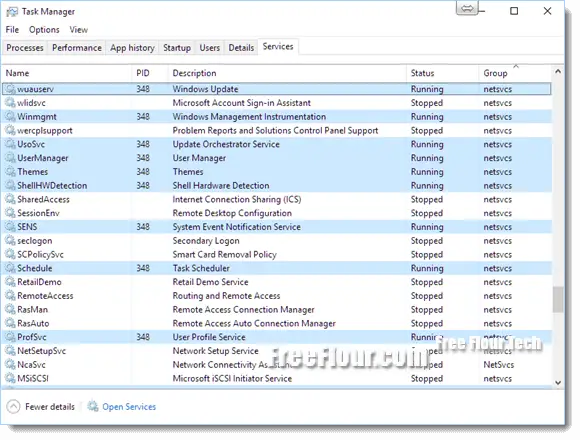Select Remote Access Auto Connection Manager text
This screenshot has height=440, width=580.
(x=254, y=323)
